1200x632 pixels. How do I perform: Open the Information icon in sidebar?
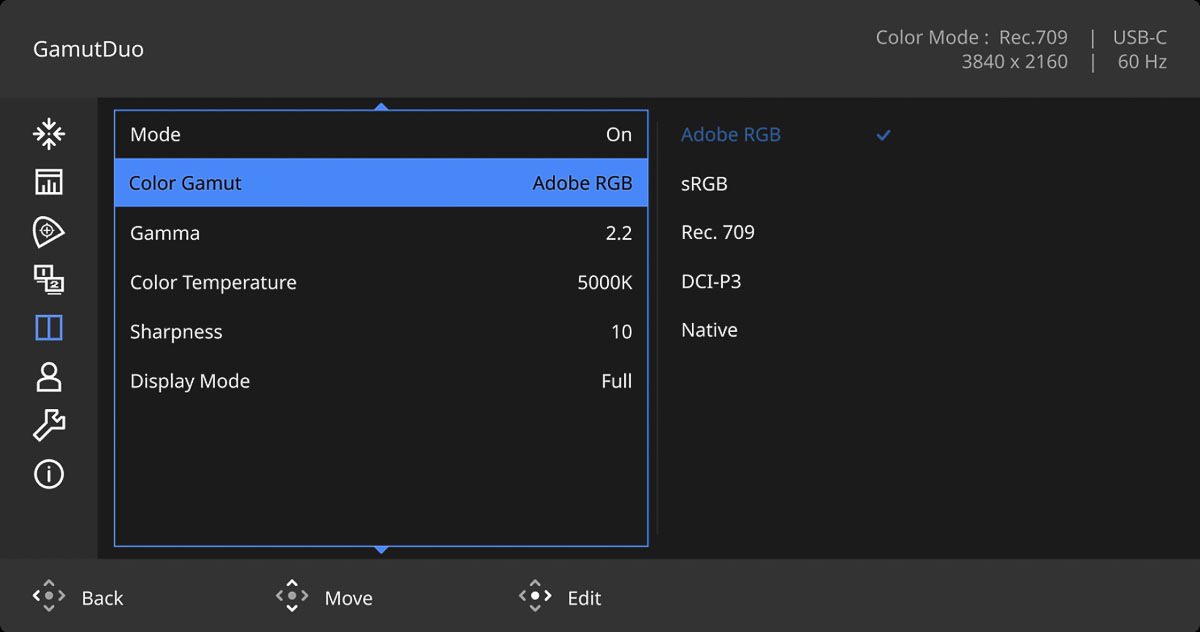48,474
